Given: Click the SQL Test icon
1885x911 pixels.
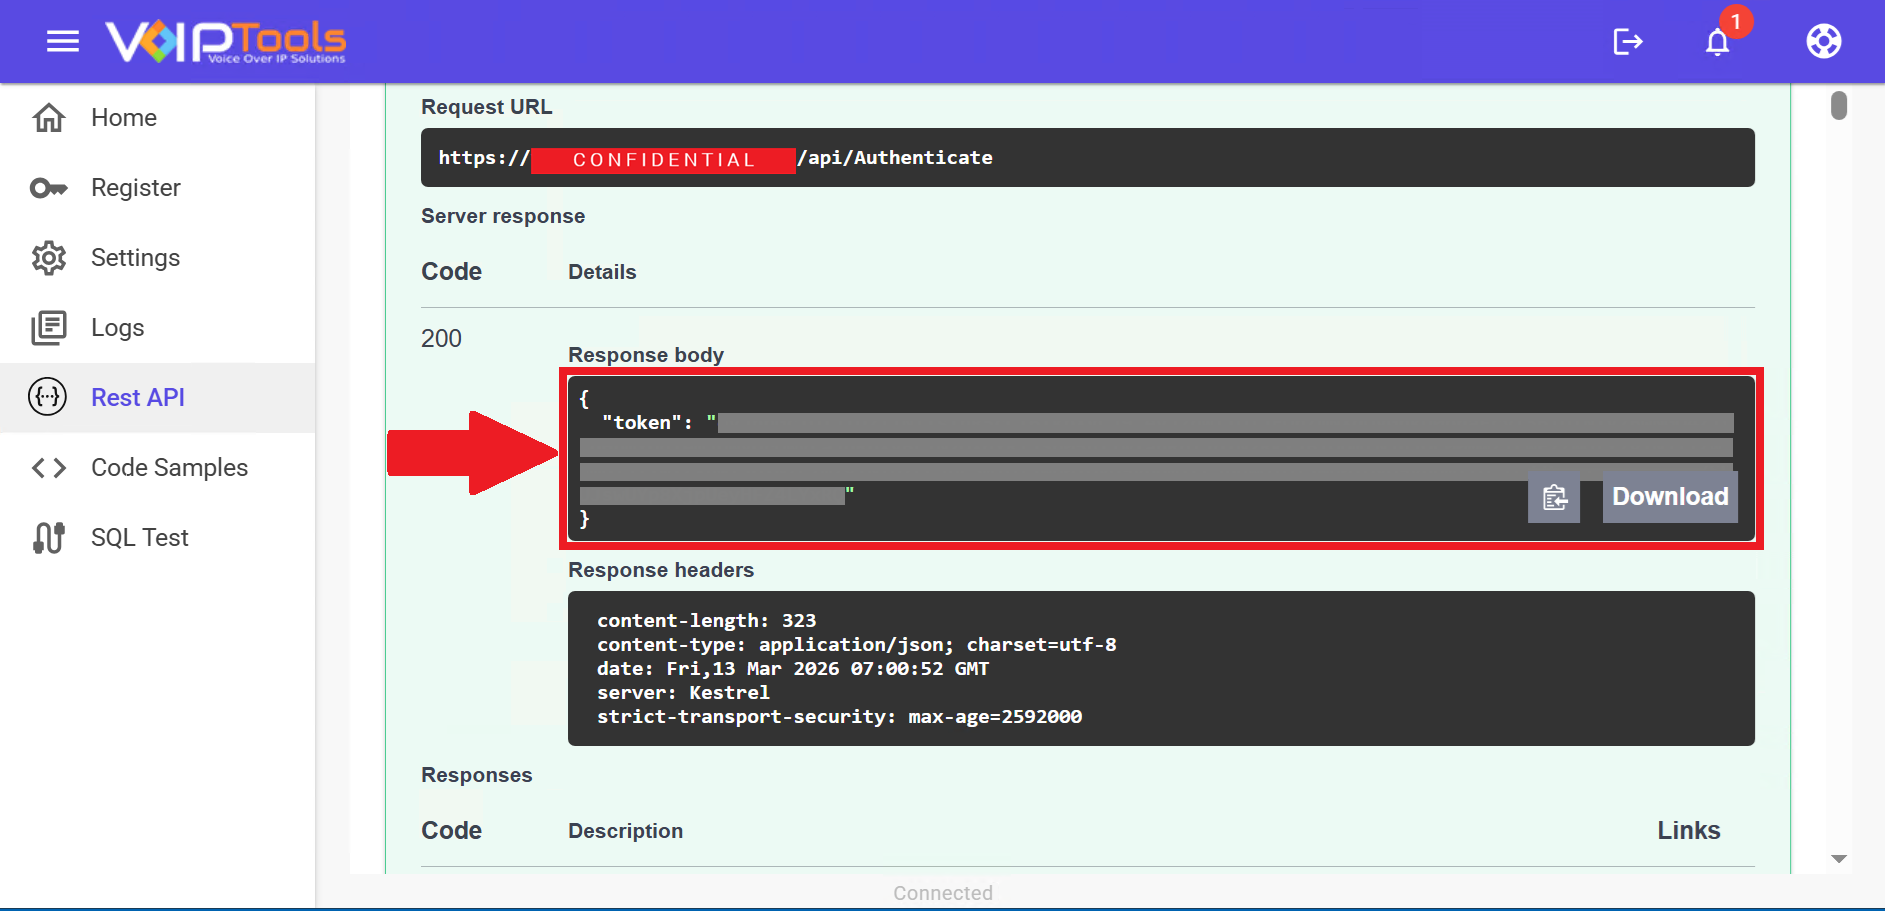Looking at the screenshot, I should (x=49, y=538).
